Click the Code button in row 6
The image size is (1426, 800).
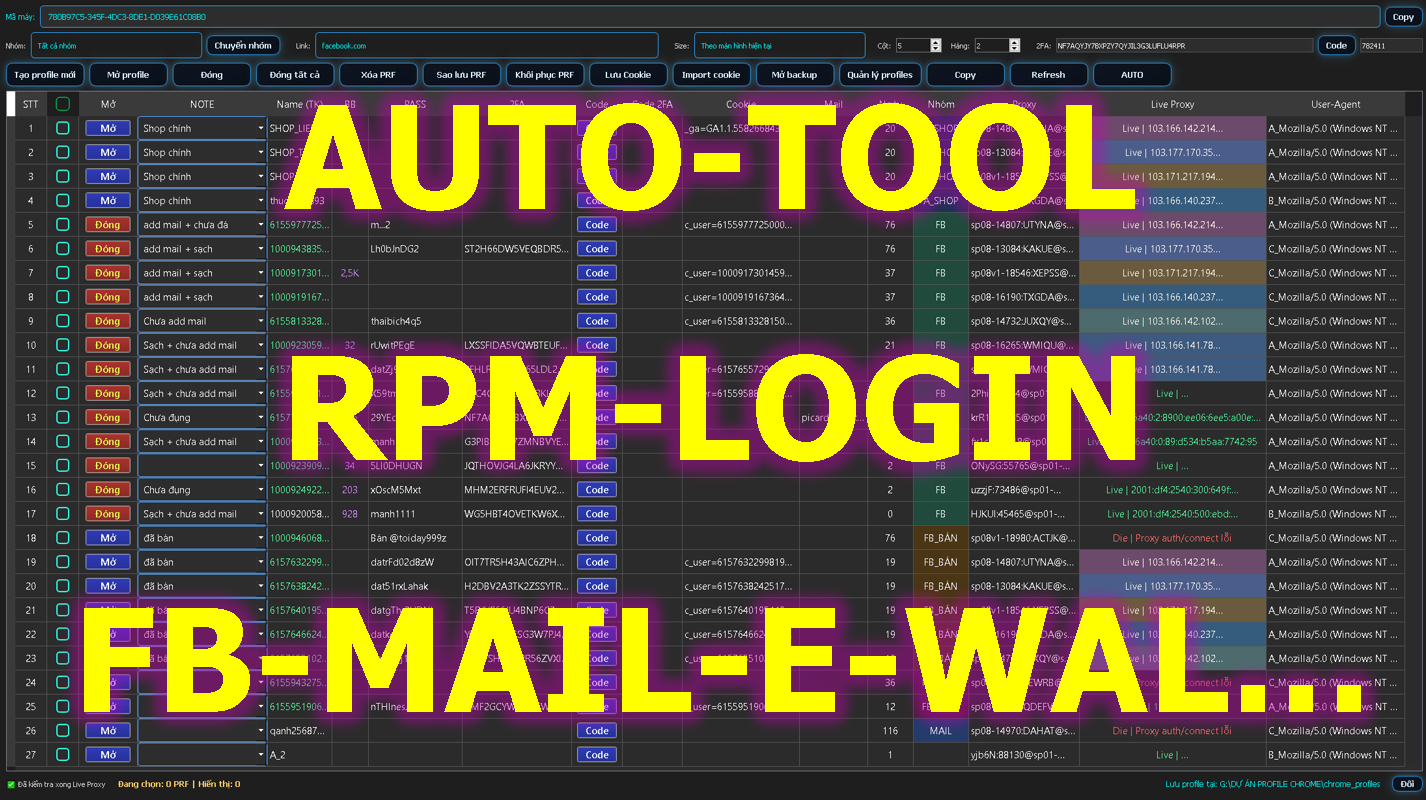click(597, 248)
